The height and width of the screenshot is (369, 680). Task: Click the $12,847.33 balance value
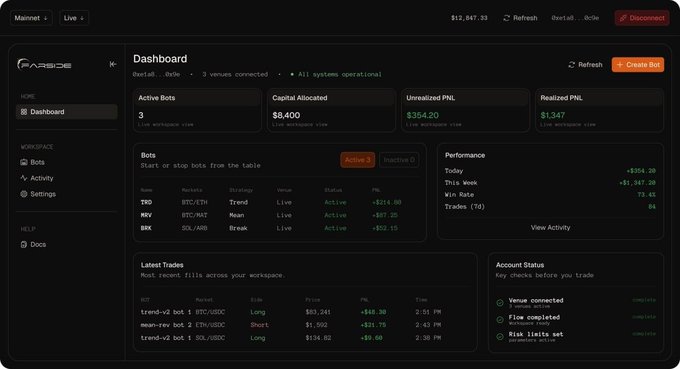point(469,18)
